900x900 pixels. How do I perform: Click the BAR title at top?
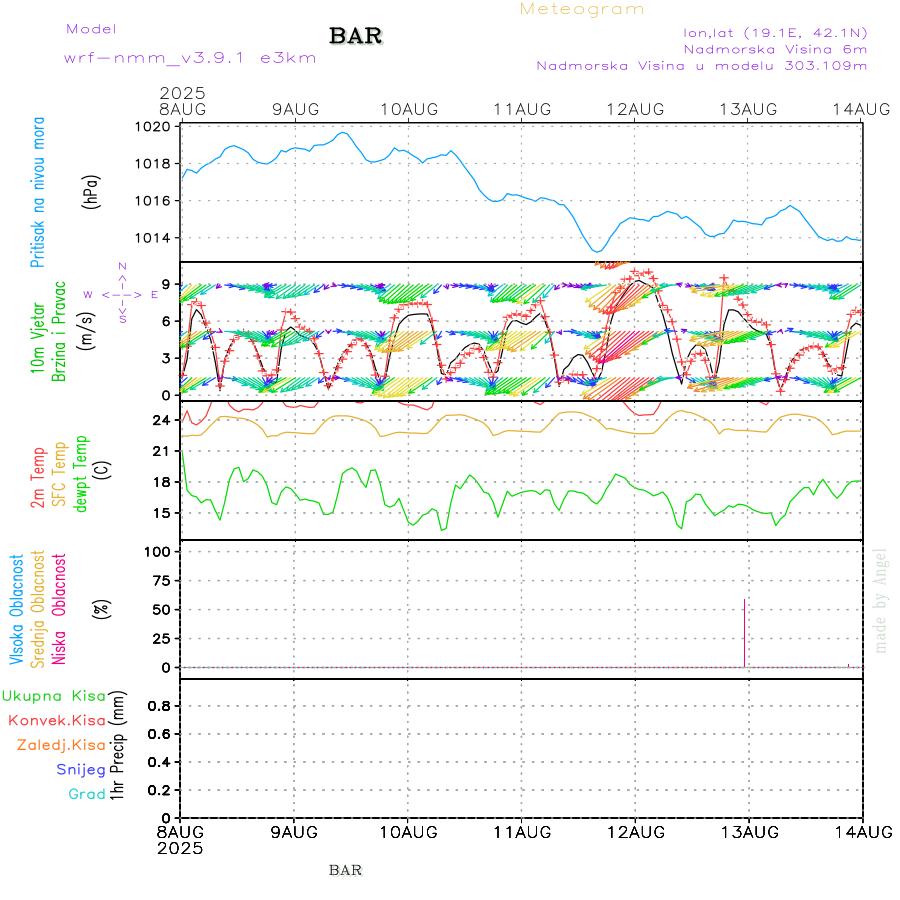(356, 37)
